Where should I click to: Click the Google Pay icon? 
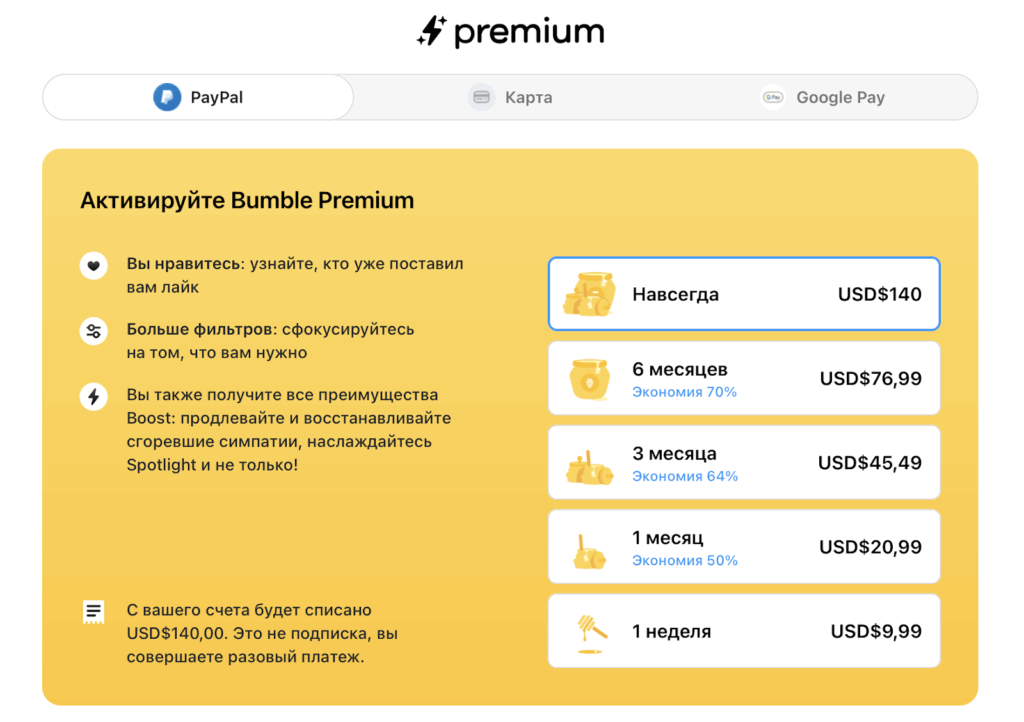click(771, 97)
